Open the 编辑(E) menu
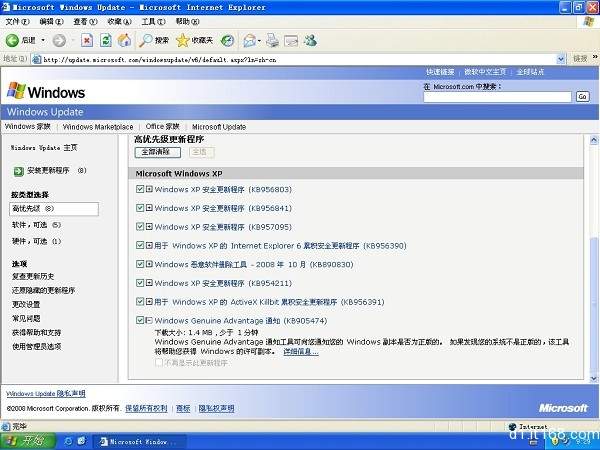 coord(51,22)
